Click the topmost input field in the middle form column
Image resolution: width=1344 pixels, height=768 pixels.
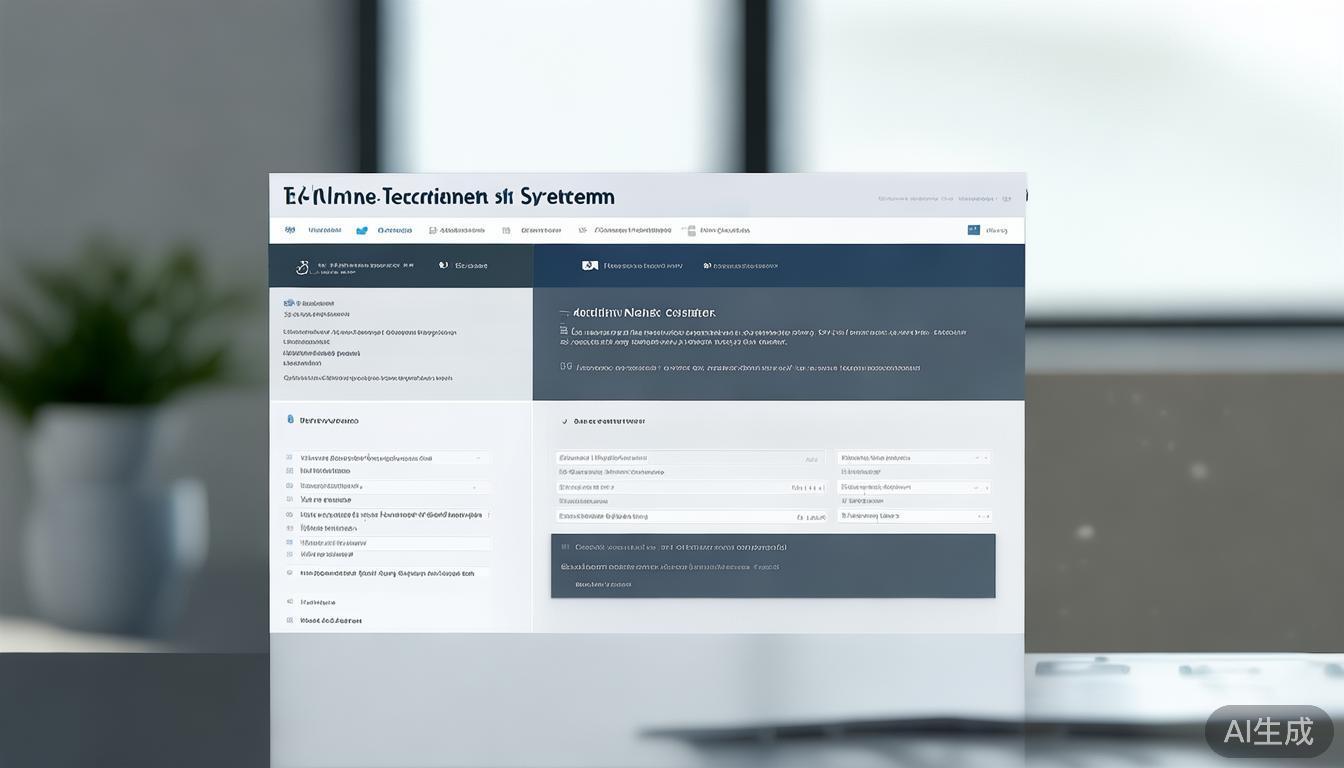point(691,458)
